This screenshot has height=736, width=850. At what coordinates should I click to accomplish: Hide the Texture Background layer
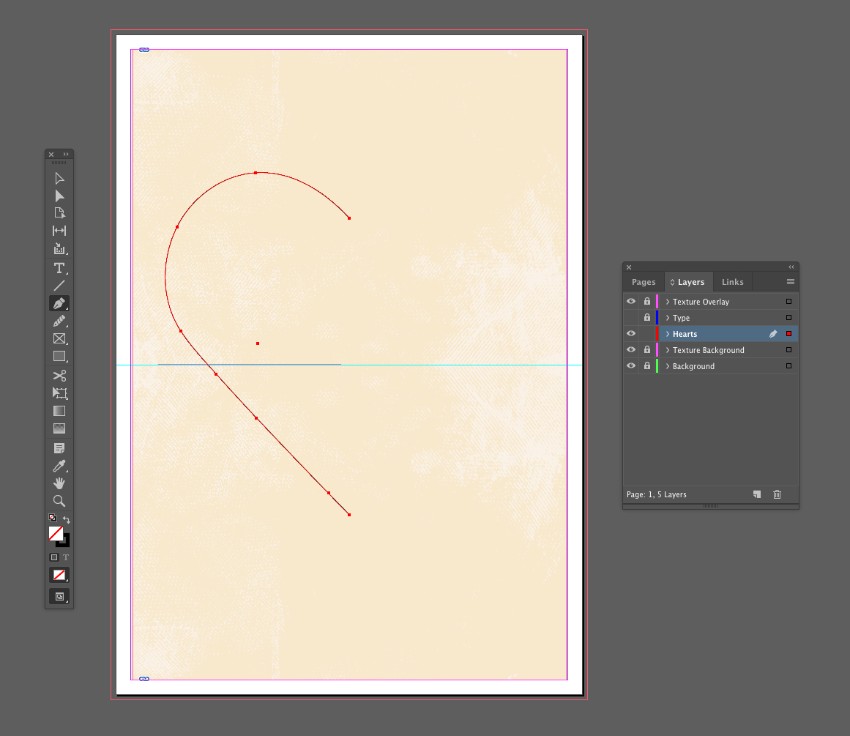click(630, 350)
